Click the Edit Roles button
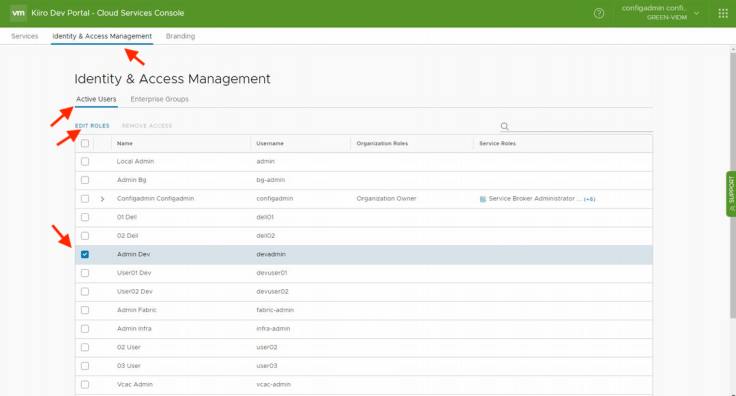 (x=92, y=126)
